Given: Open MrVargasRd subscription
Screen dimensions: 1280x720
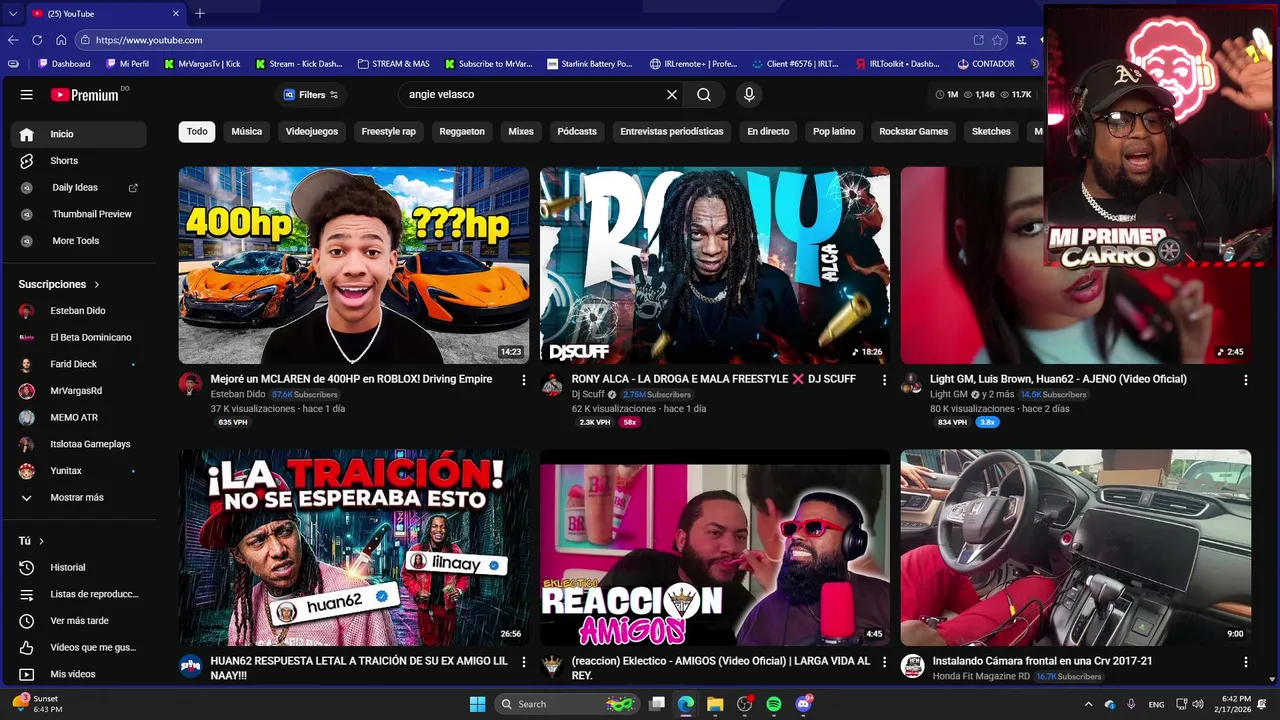Looking at the screenshot, I should 79,391.
